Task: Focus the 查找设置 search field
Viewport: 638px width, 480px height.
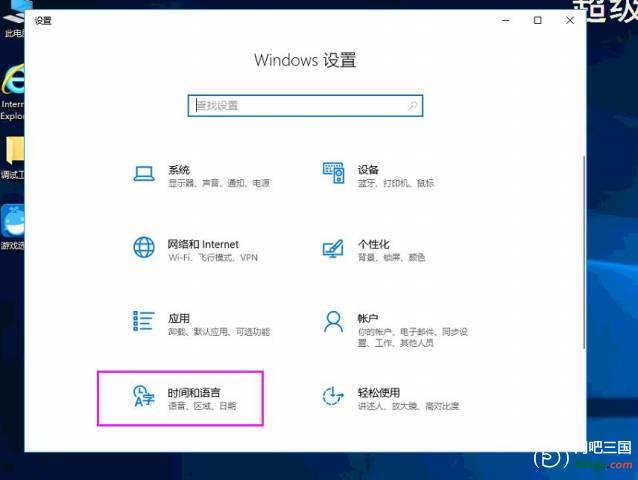Action: (x=305, y=106)
